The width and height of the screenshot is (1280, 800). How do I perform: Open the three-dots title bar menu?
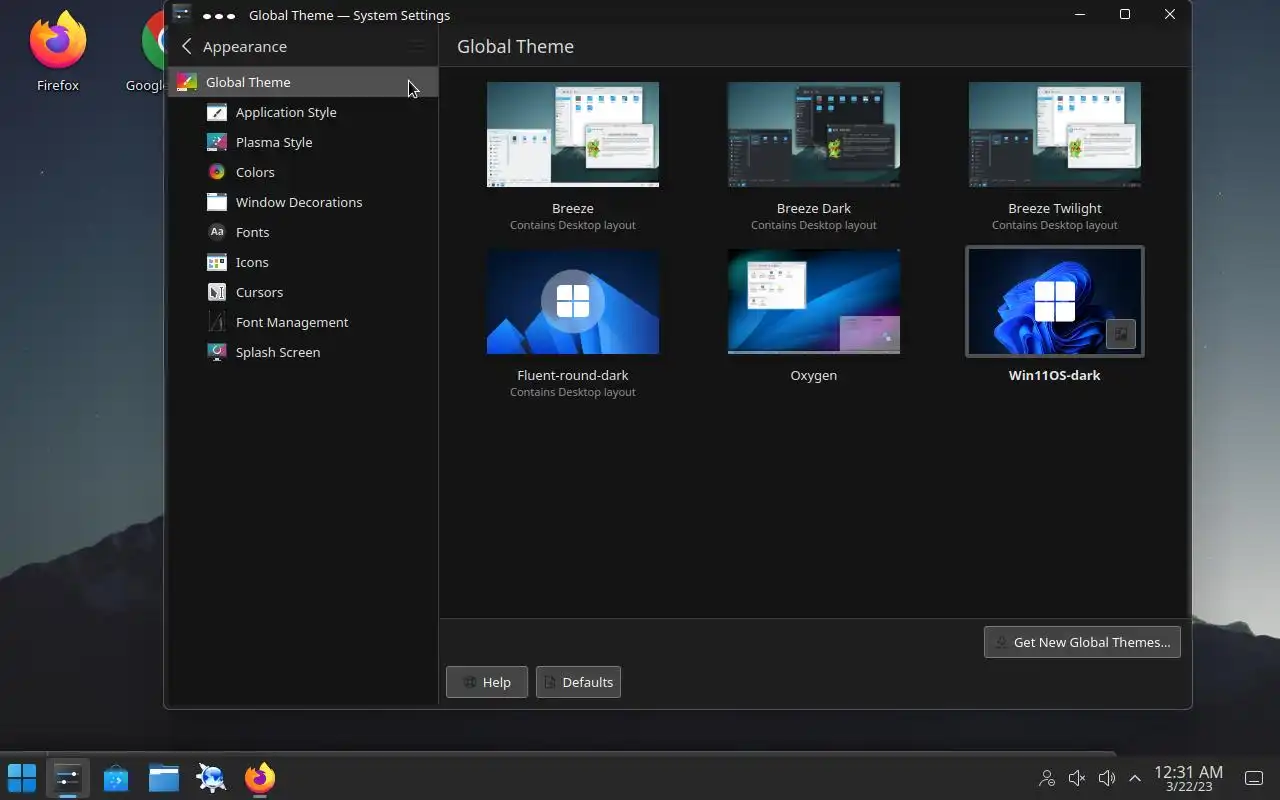[x=219, y=15]
